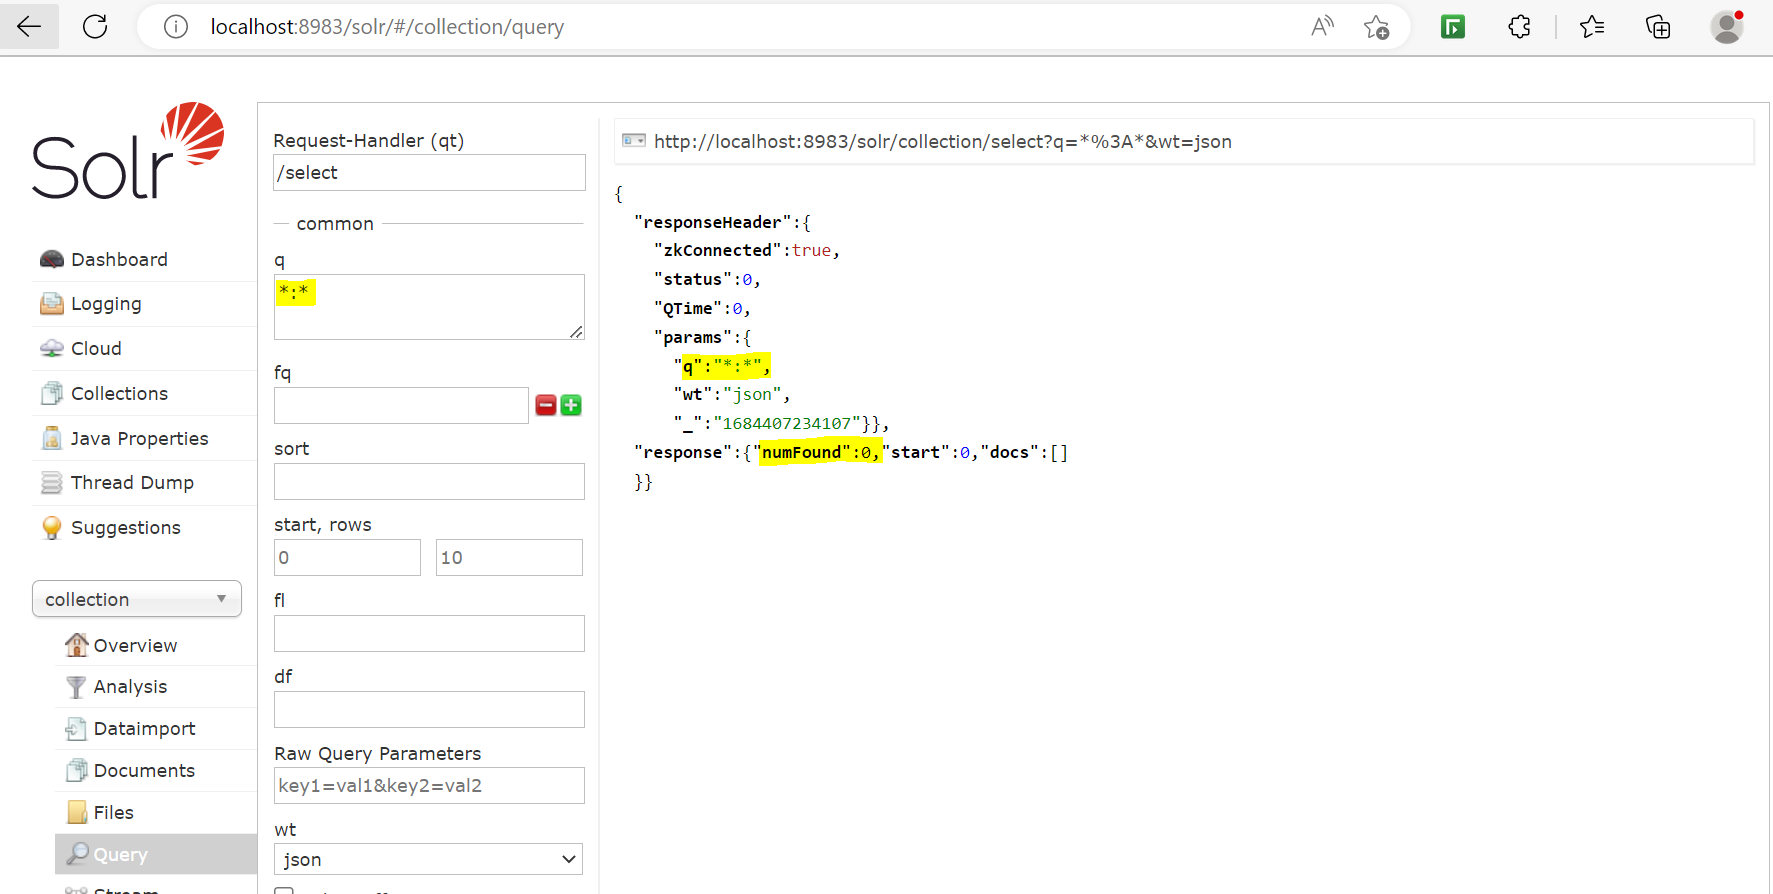Click the Documents icon
The image size is (1773, 894).
coord(76,771)
